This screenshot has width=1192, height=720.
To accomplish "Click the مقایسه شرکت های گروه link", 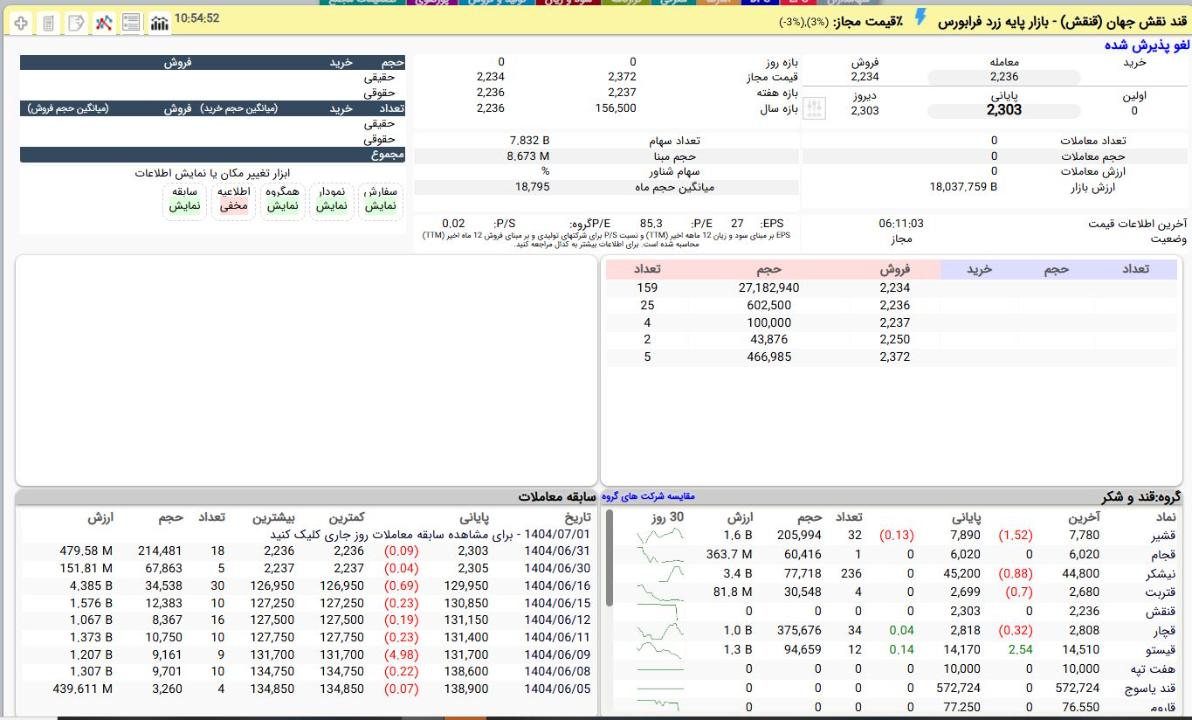I will (648, 496).
